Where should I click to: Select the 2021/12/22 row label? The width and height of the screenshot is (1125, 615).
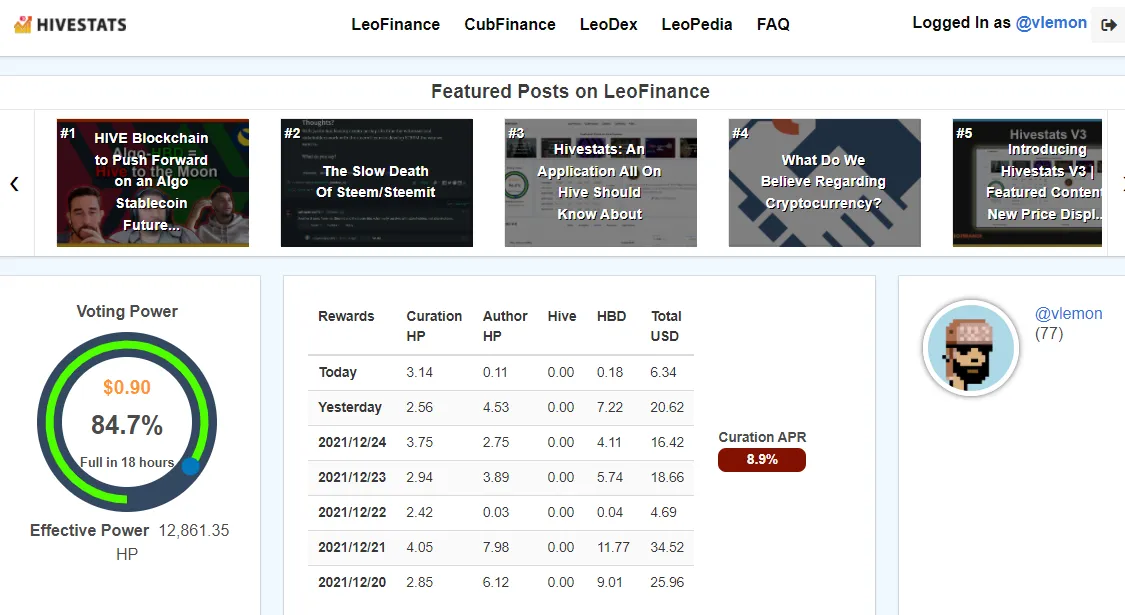coord(352,512)
